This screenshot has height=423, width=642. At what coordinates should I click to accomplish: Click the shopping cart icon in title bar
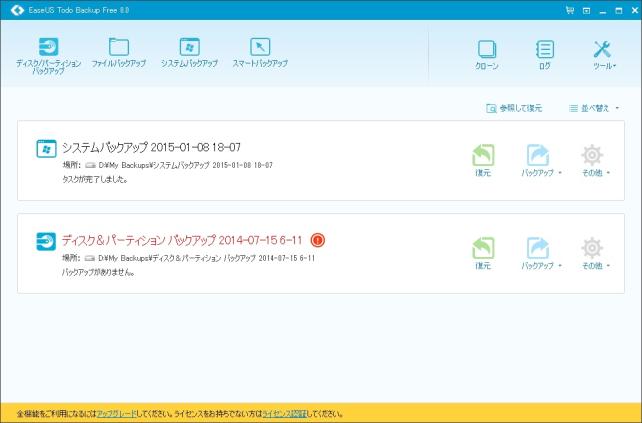[570, 10]
